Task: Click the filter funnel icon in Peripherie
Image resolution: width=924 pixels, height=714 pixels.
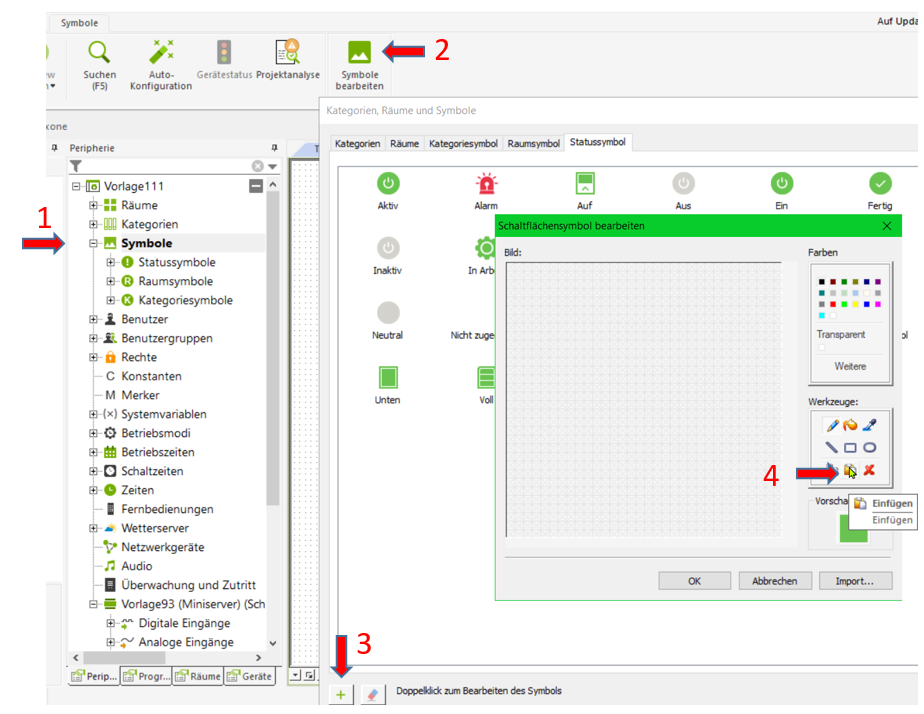Action: click(x=76, y=166)
